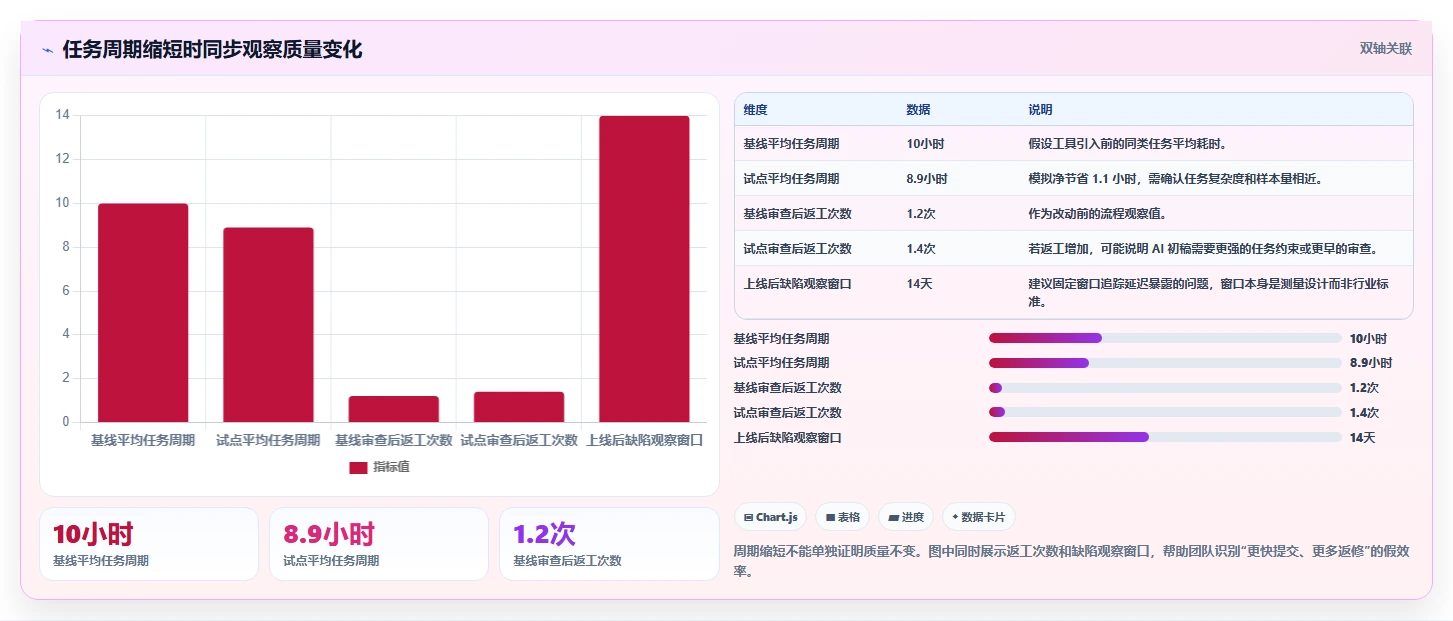Screen dimensions: 1453x621
Task: Click 试点平均任务周期 x-axis label
Action: click(x=268, y=440)
